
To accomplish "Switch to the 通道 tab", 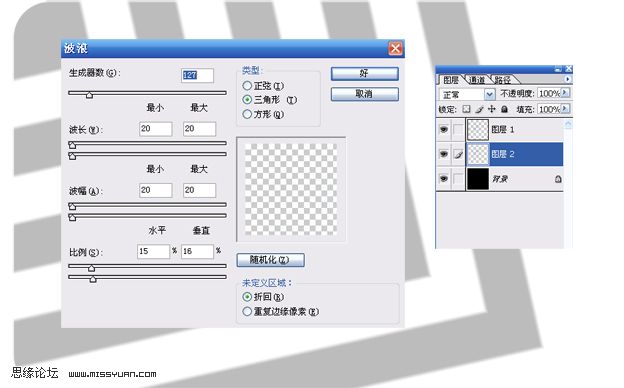I will pos(477,80).
